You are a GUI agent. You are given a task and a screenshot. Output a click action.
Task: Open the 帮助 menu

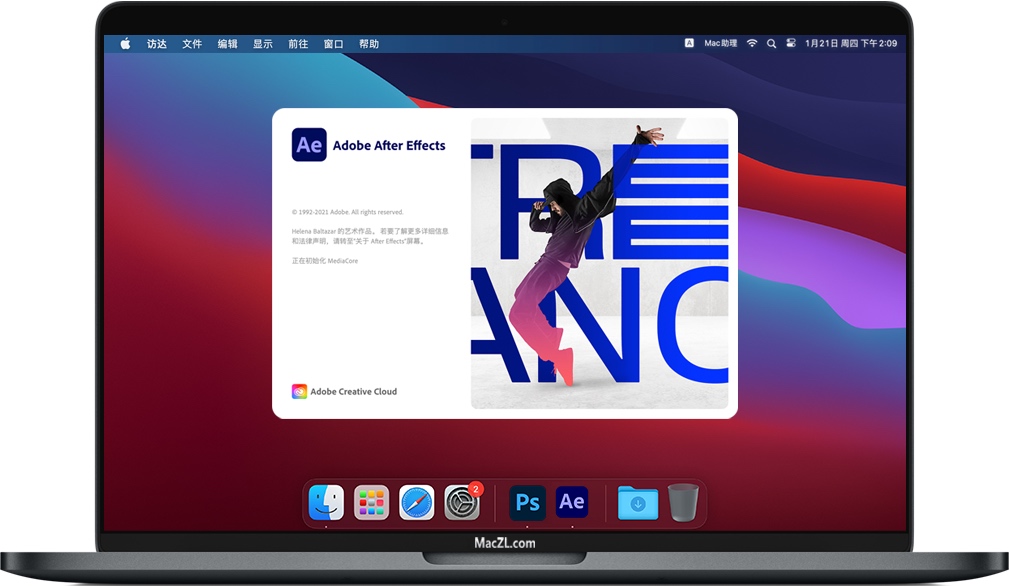[x=369, y=43]
